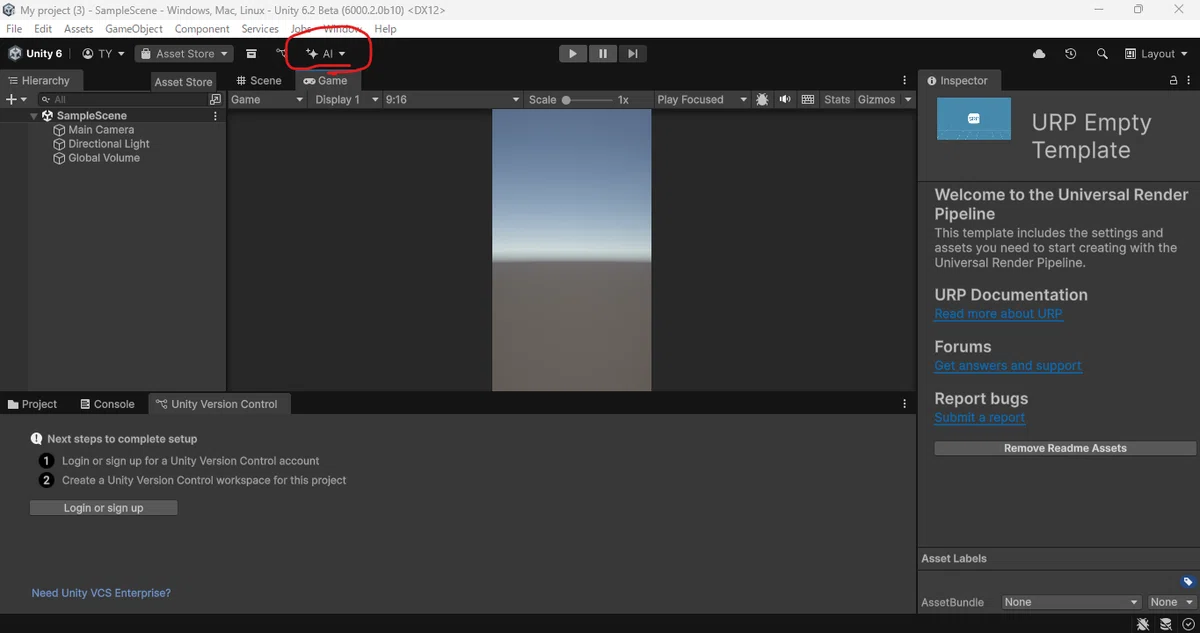Click the blue asset label tag icon

pyautogui.click(x=1187, y=582)
